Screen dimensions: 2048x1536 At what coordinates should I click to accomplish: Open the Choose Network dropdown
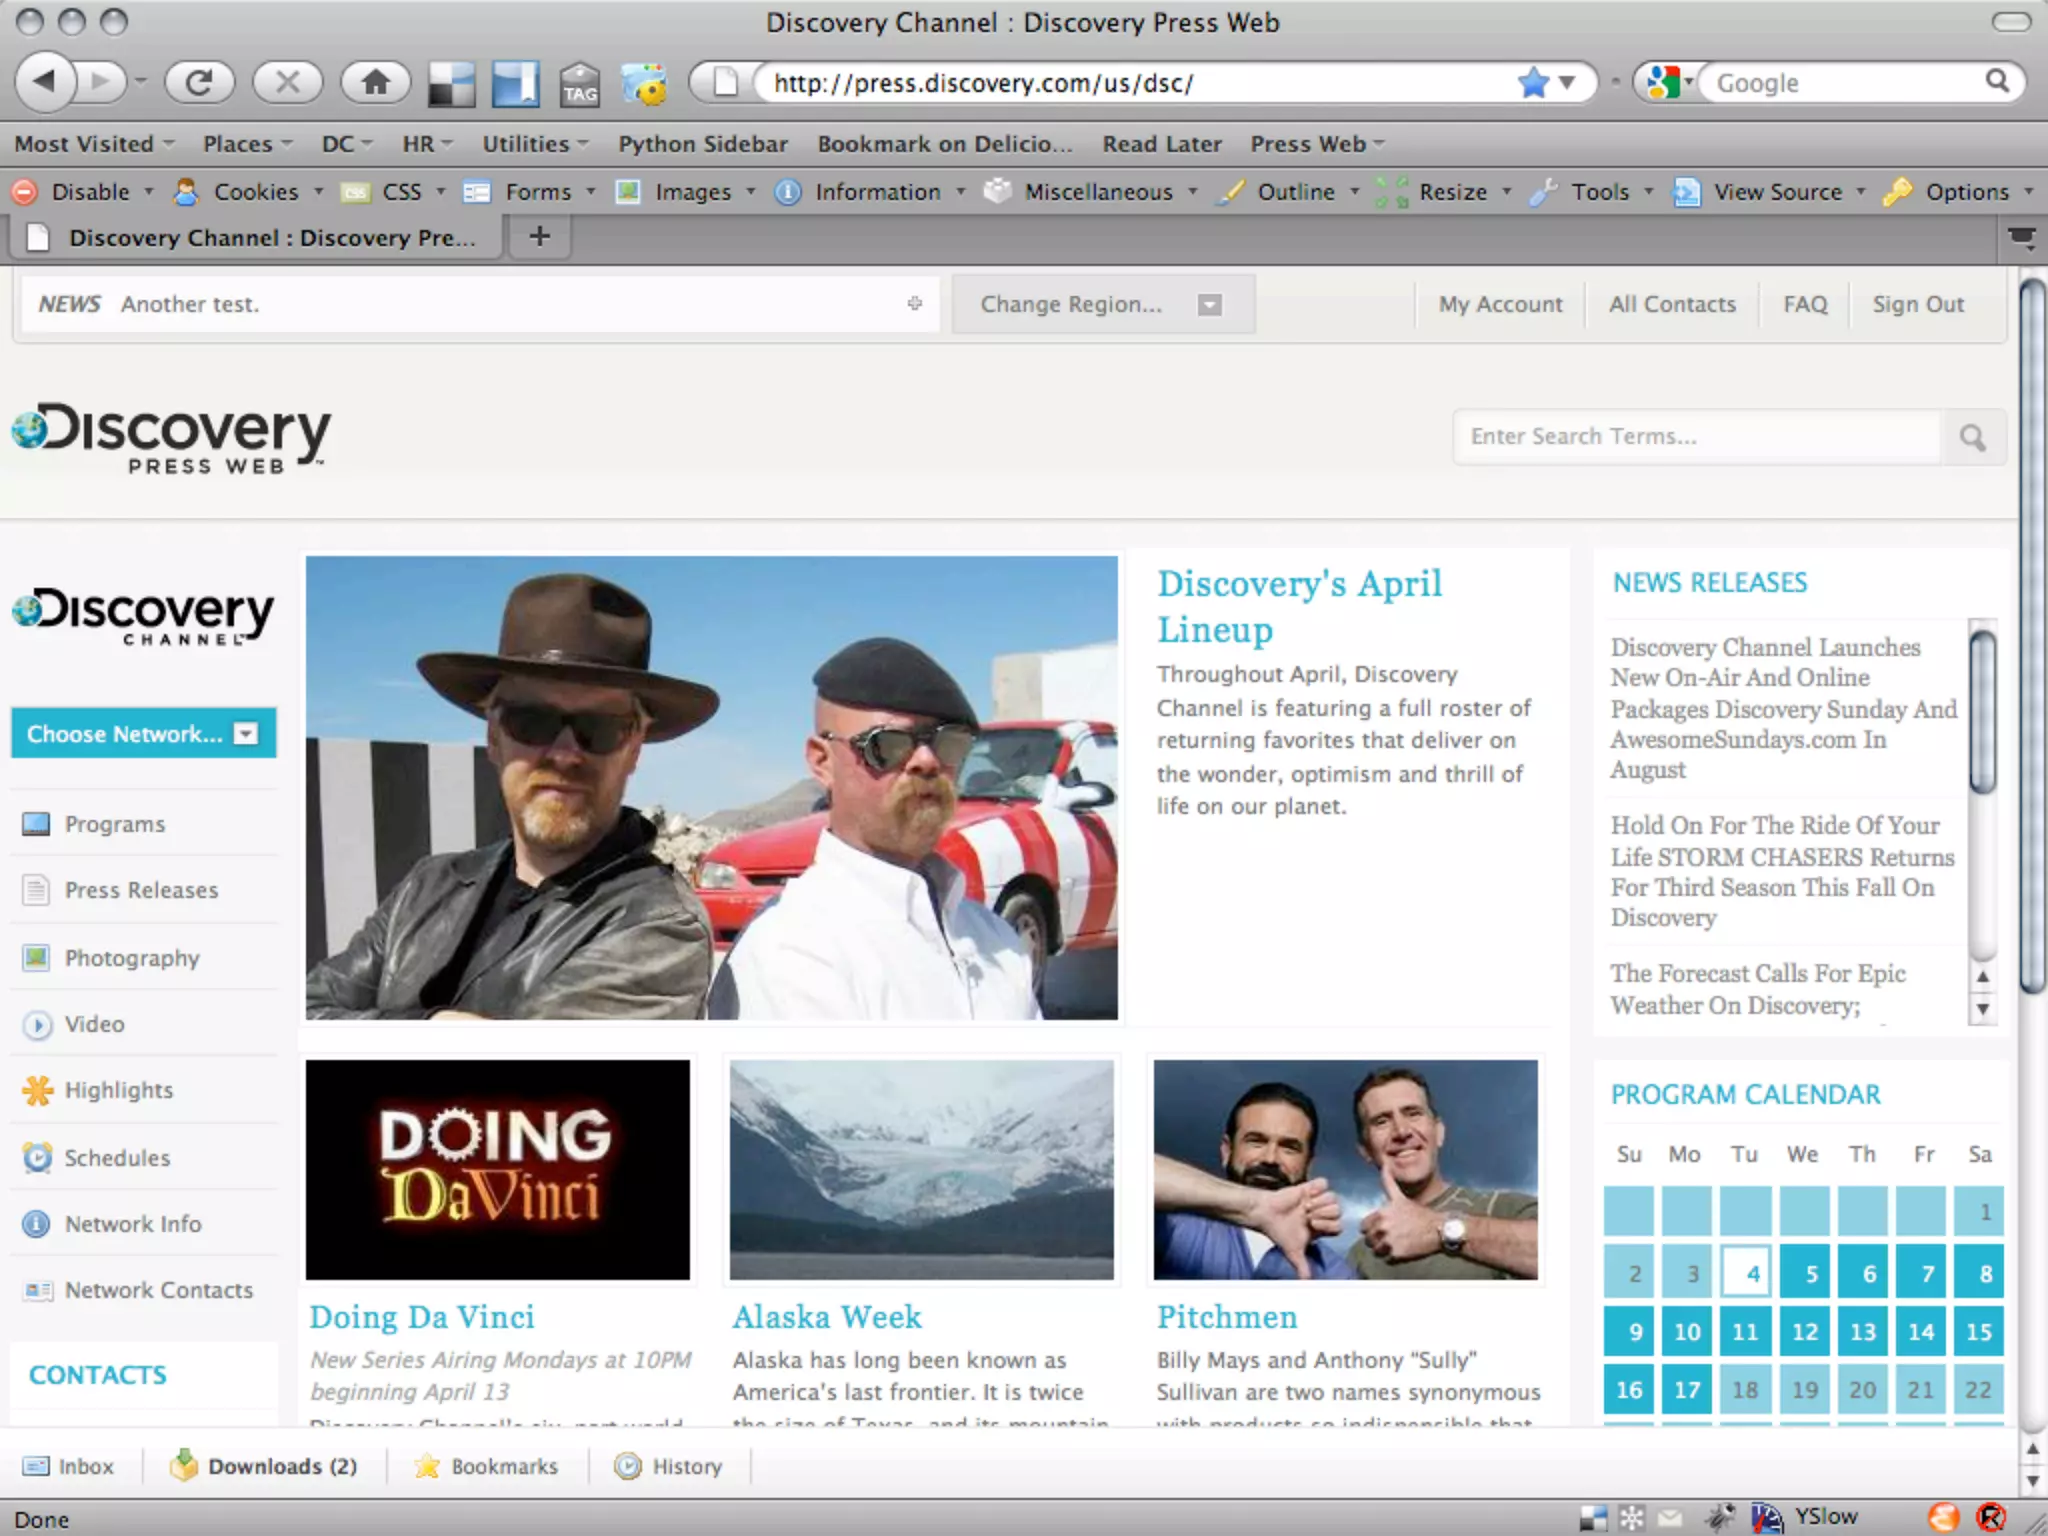point(143,734)
